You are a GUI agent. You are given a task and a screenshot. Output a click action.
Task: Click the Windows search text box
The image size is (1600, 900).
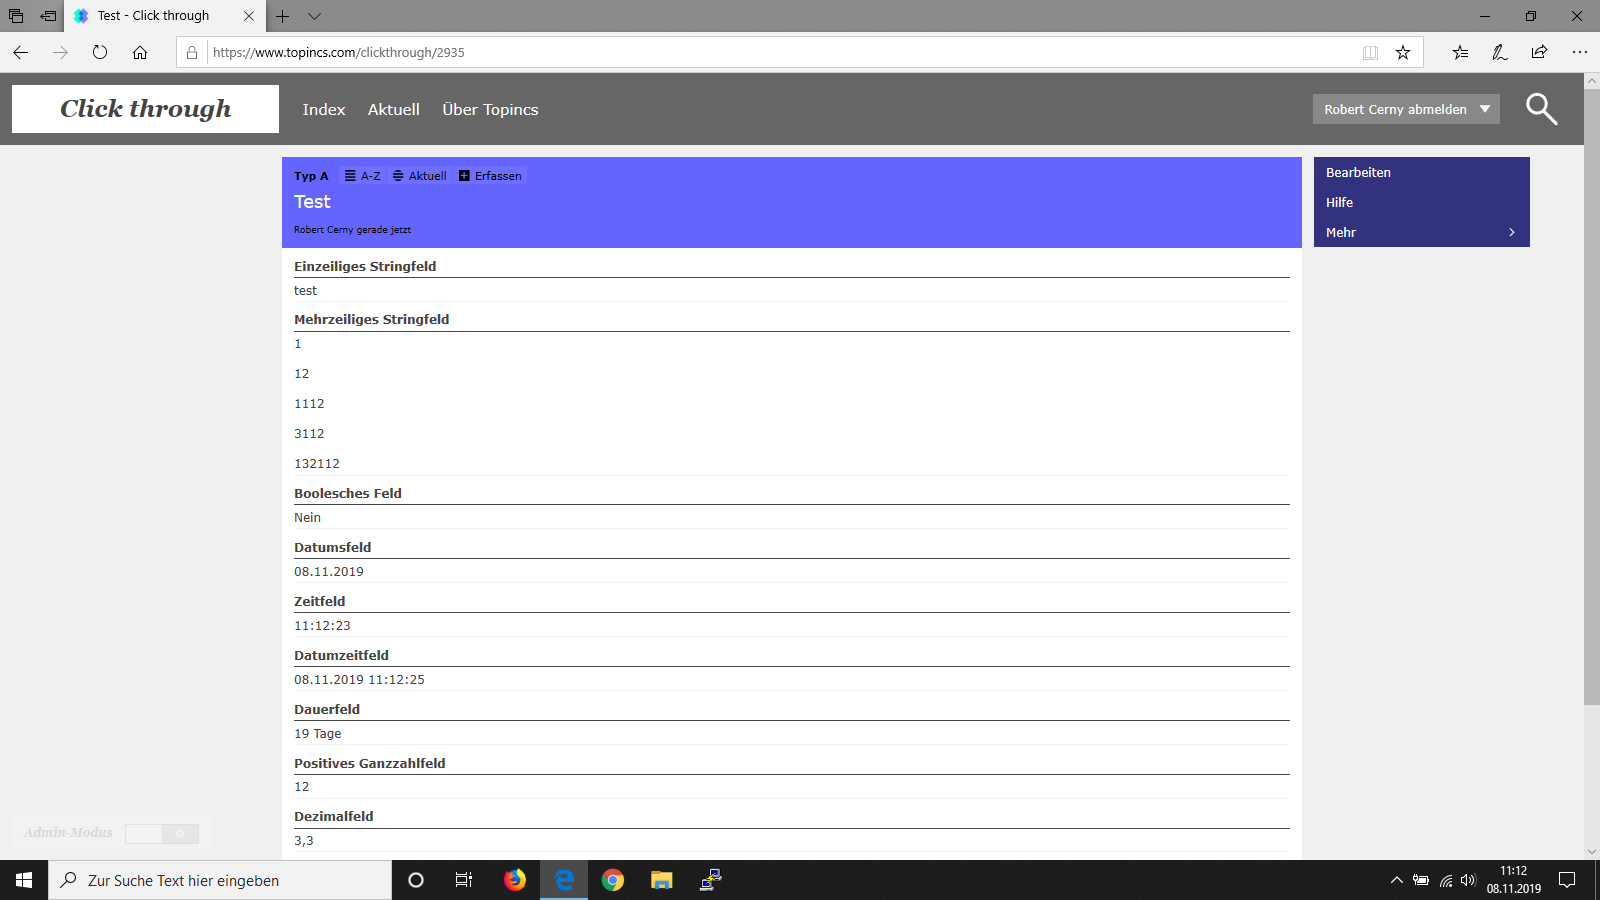[220, 880]
